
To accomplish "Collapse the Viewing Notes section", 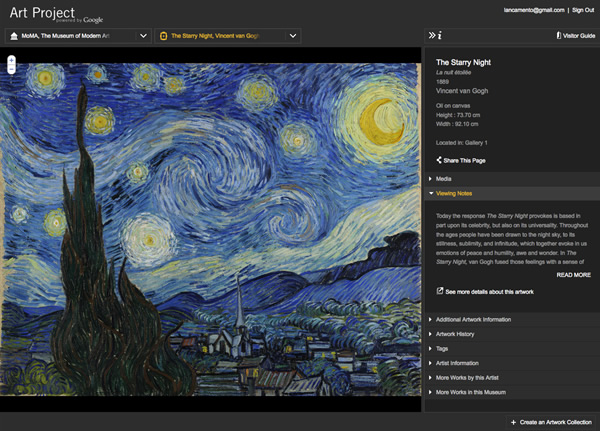I will coord(512,193).
